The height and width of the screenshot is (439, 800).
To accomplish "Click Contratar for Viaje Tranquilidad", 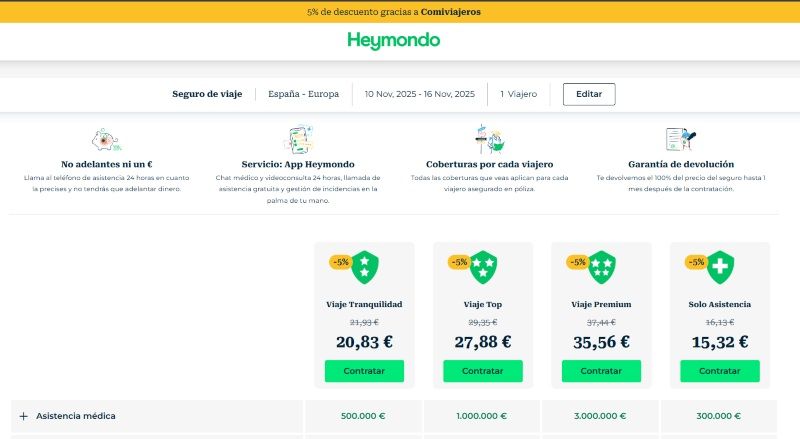I will 364,370.
